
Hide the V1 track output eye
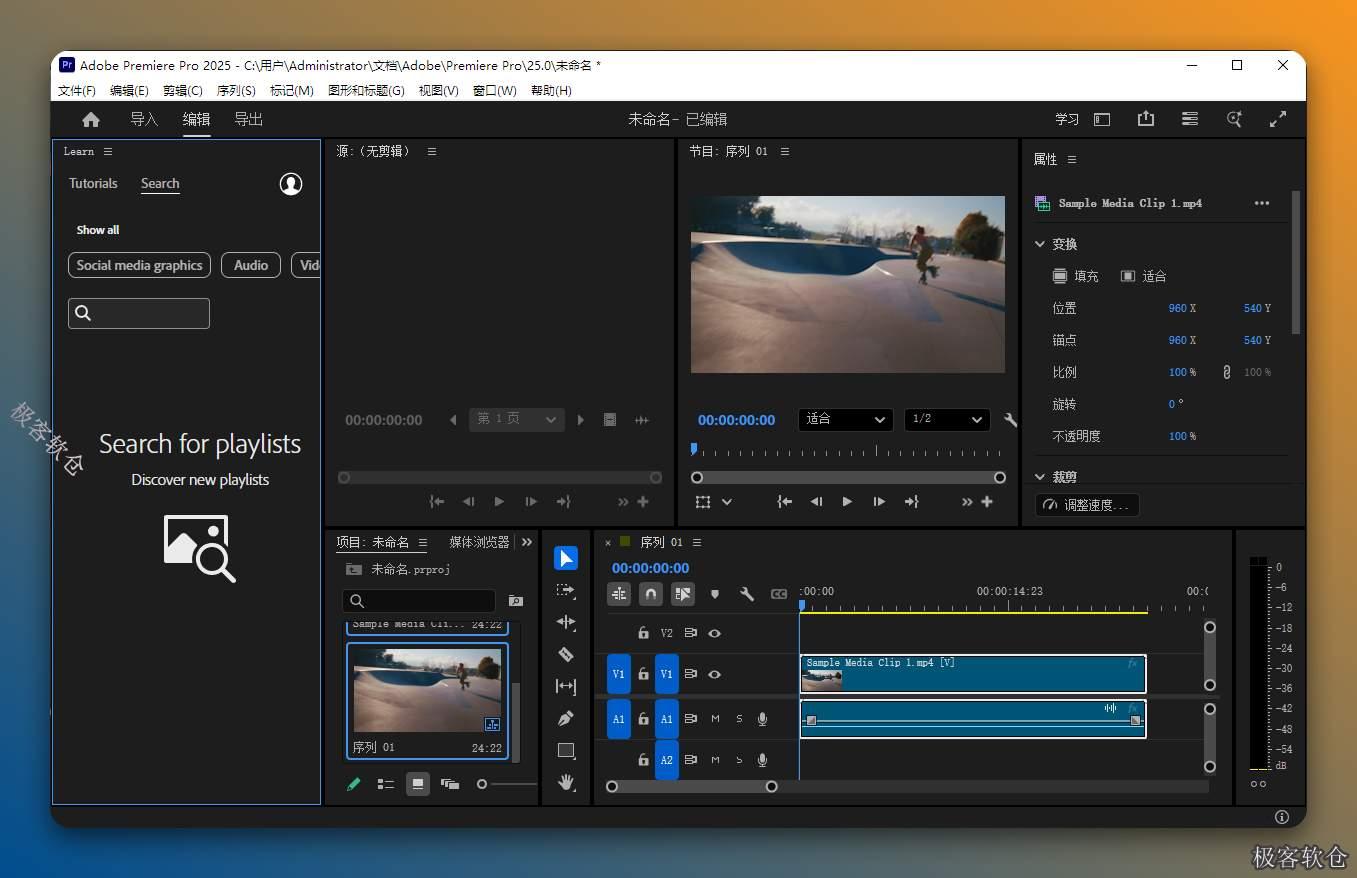pyautogui.click(x=715, y=674)
